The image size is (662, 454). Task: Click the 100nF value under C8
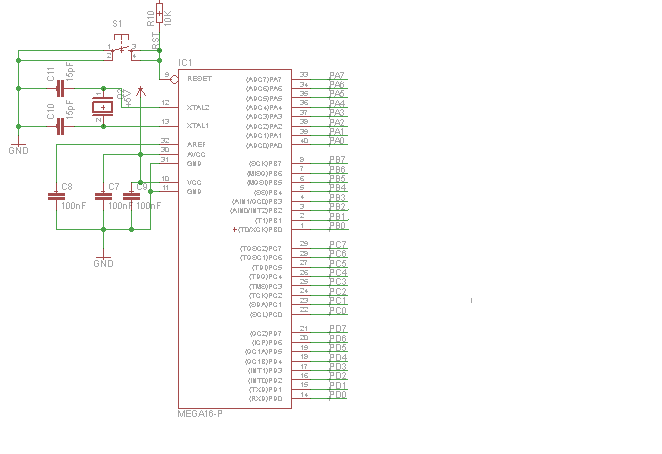(73, 206)
